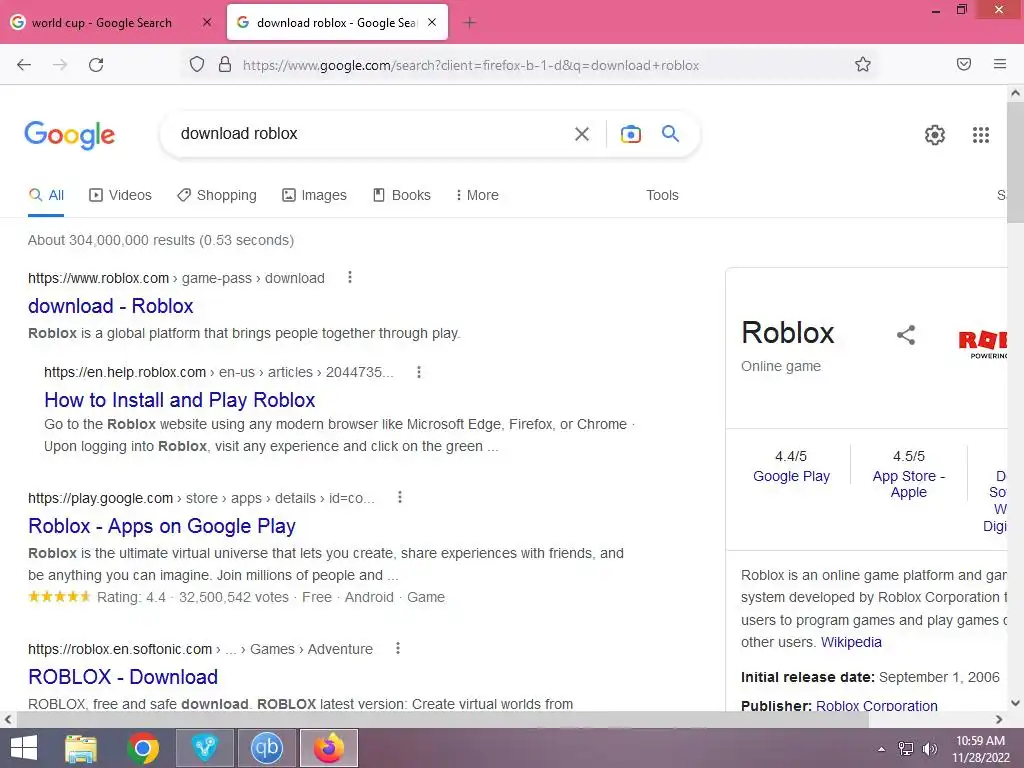
Task: Open options for play.google.com result
Action: [x=400, y=498]
